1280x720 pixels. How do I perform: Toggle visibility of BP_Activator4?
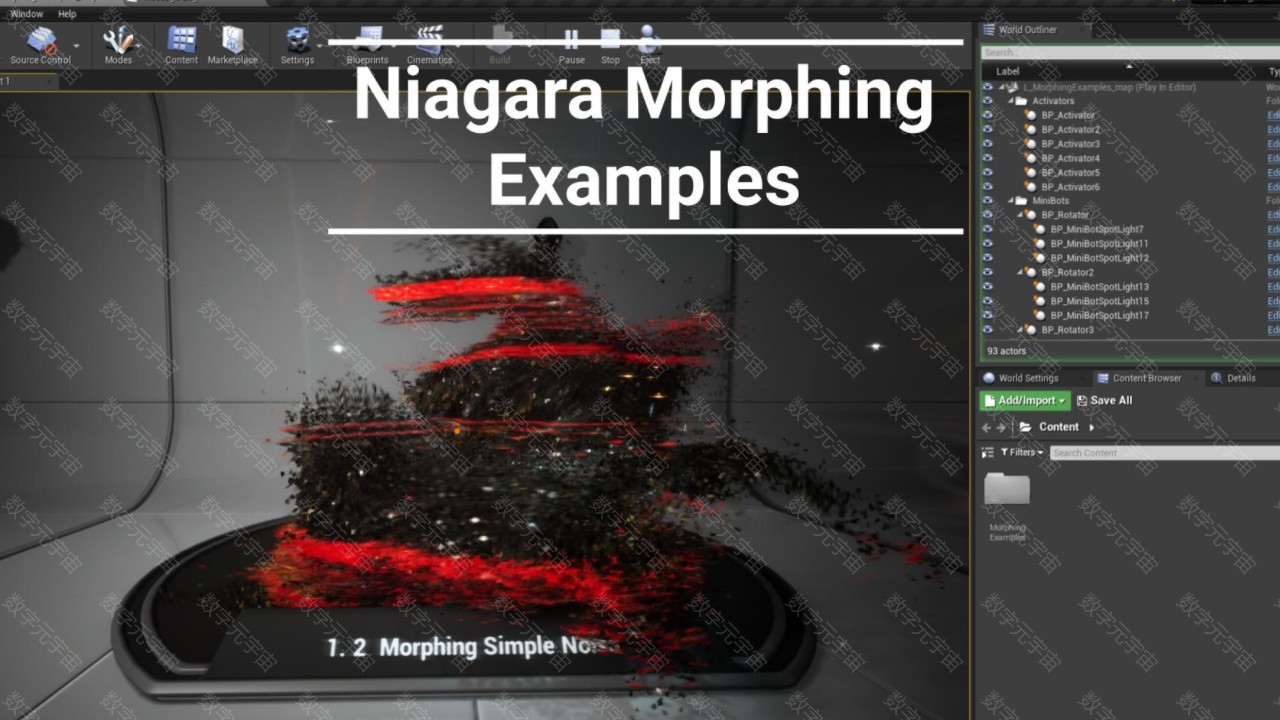point(988,158)
